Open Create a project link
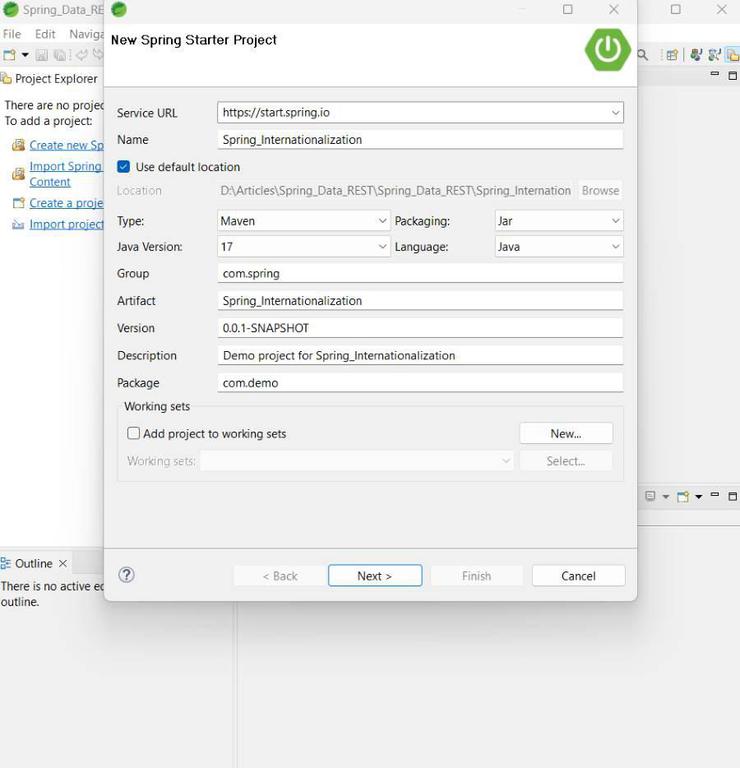Viewport: 740px width, 768px height. (x=66, y=203)
